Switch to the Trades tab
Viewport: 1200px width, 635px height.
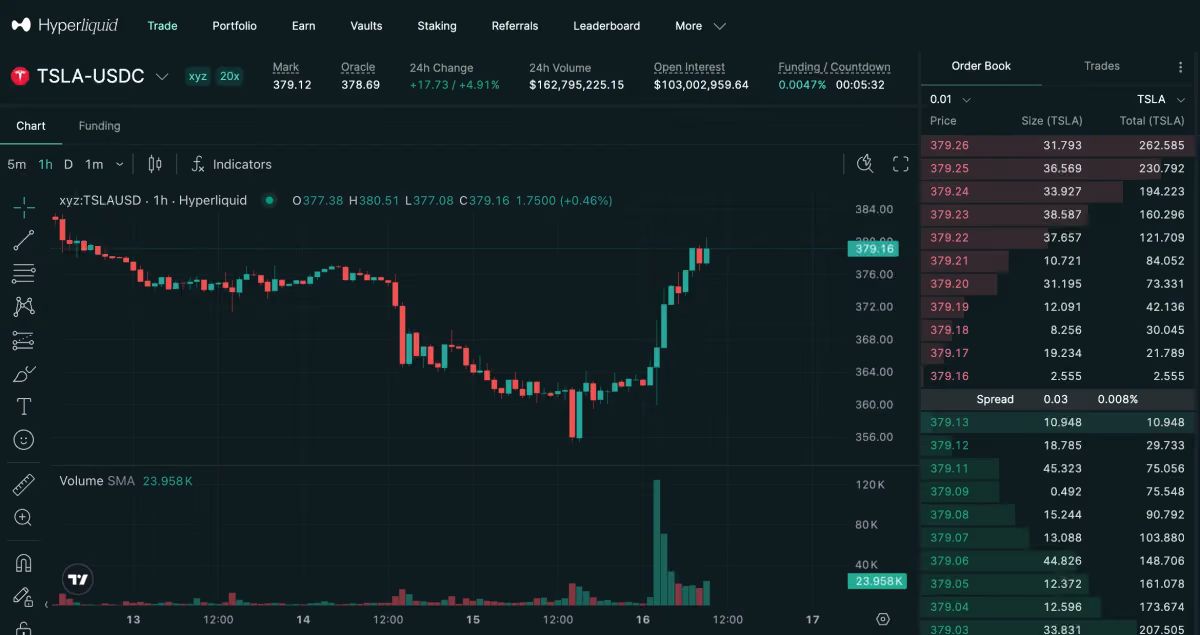click(1102, 66)
